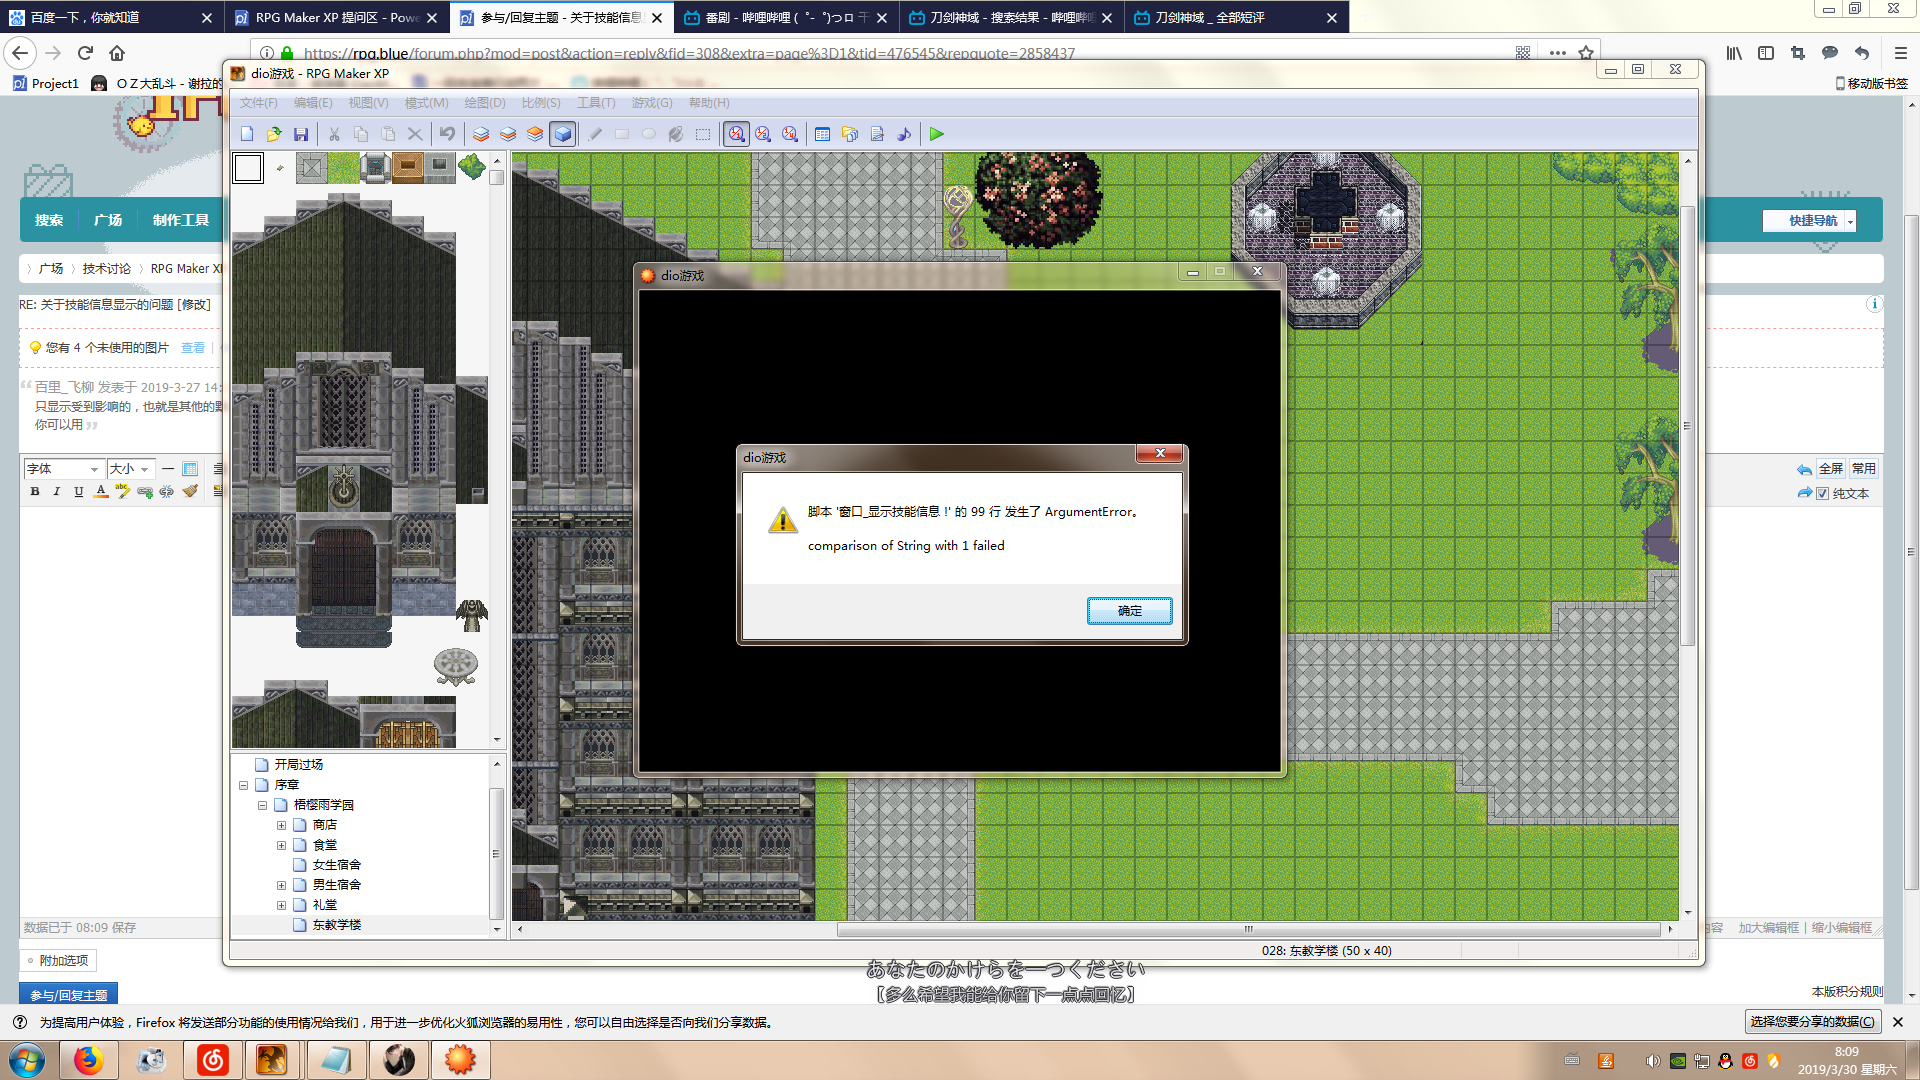
Task: Click the Save Project floppy icon
Action: point(301,134)
